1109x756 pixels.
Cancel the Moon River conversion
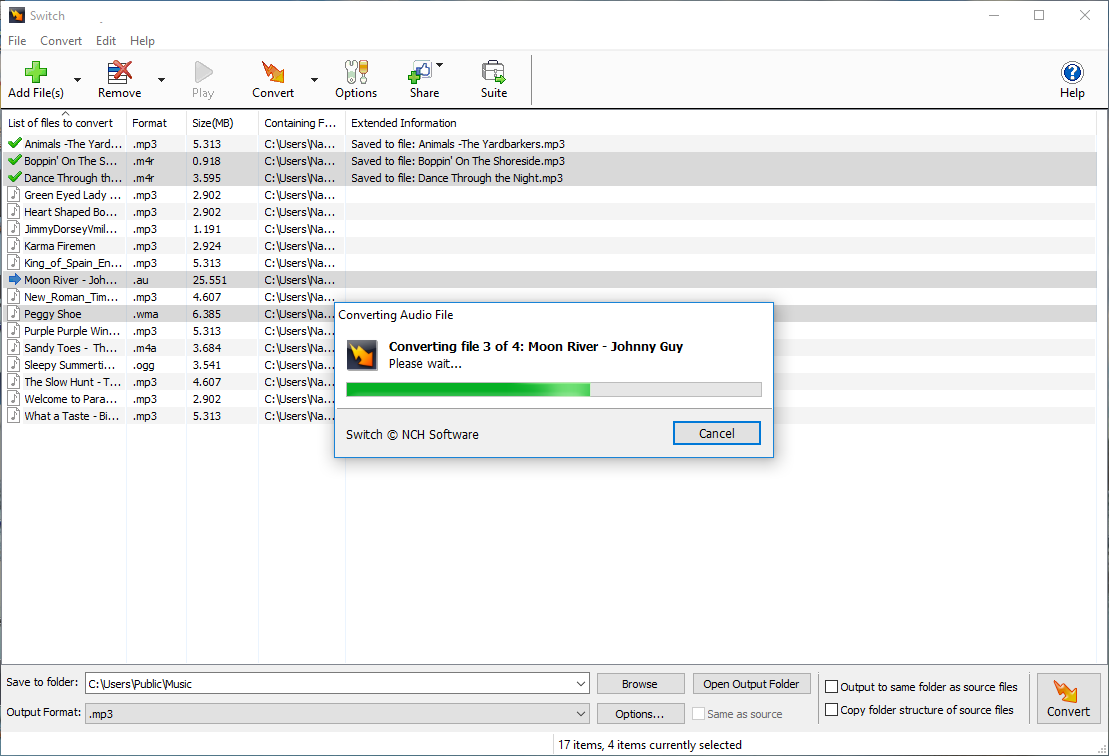pos(717,433)
